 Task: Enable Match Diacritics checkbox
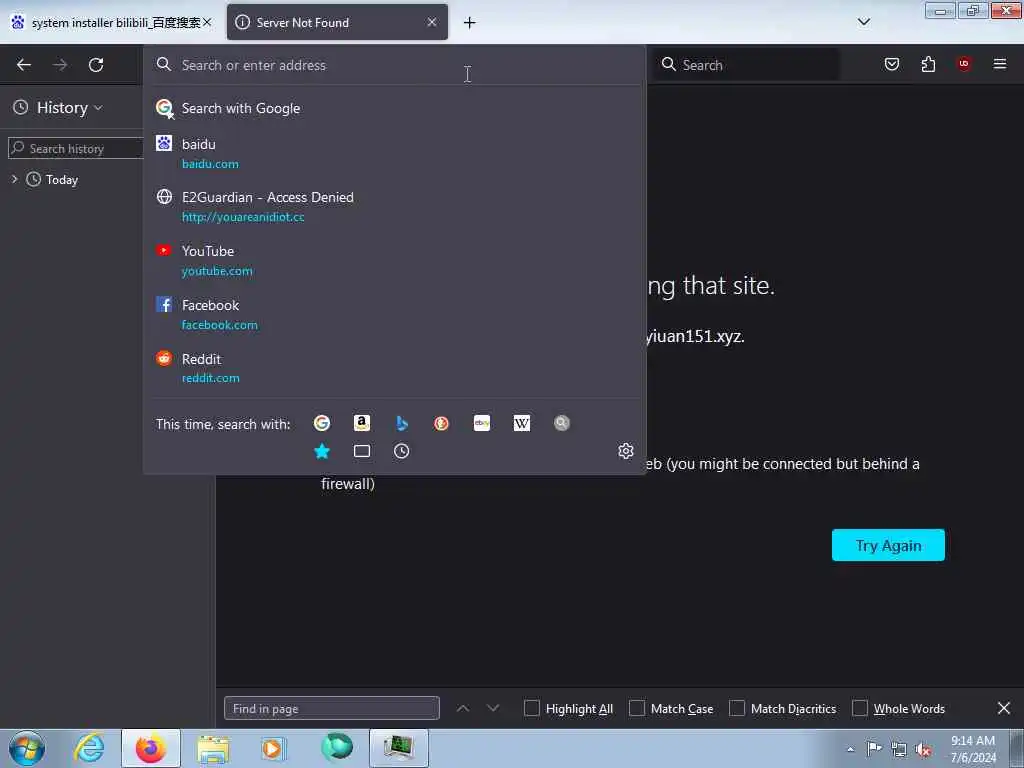pos(737,709)
